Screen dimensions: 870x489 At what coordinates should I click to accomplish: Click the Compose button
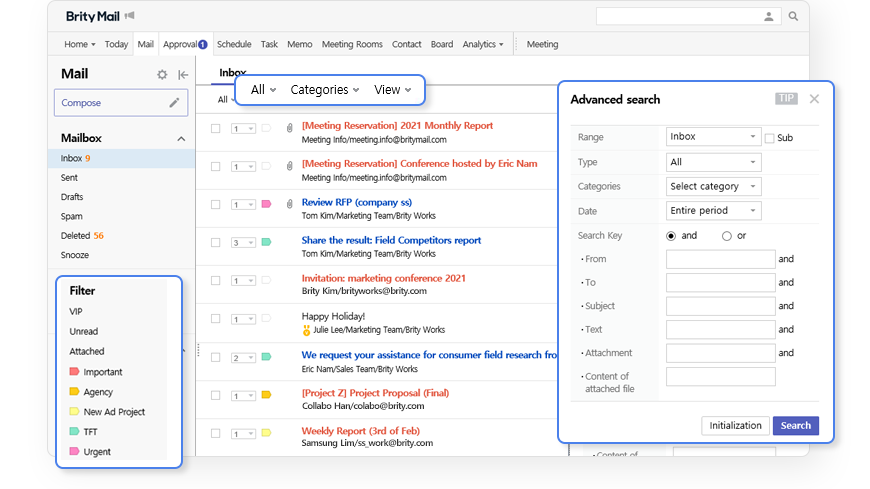click(121, 103)
